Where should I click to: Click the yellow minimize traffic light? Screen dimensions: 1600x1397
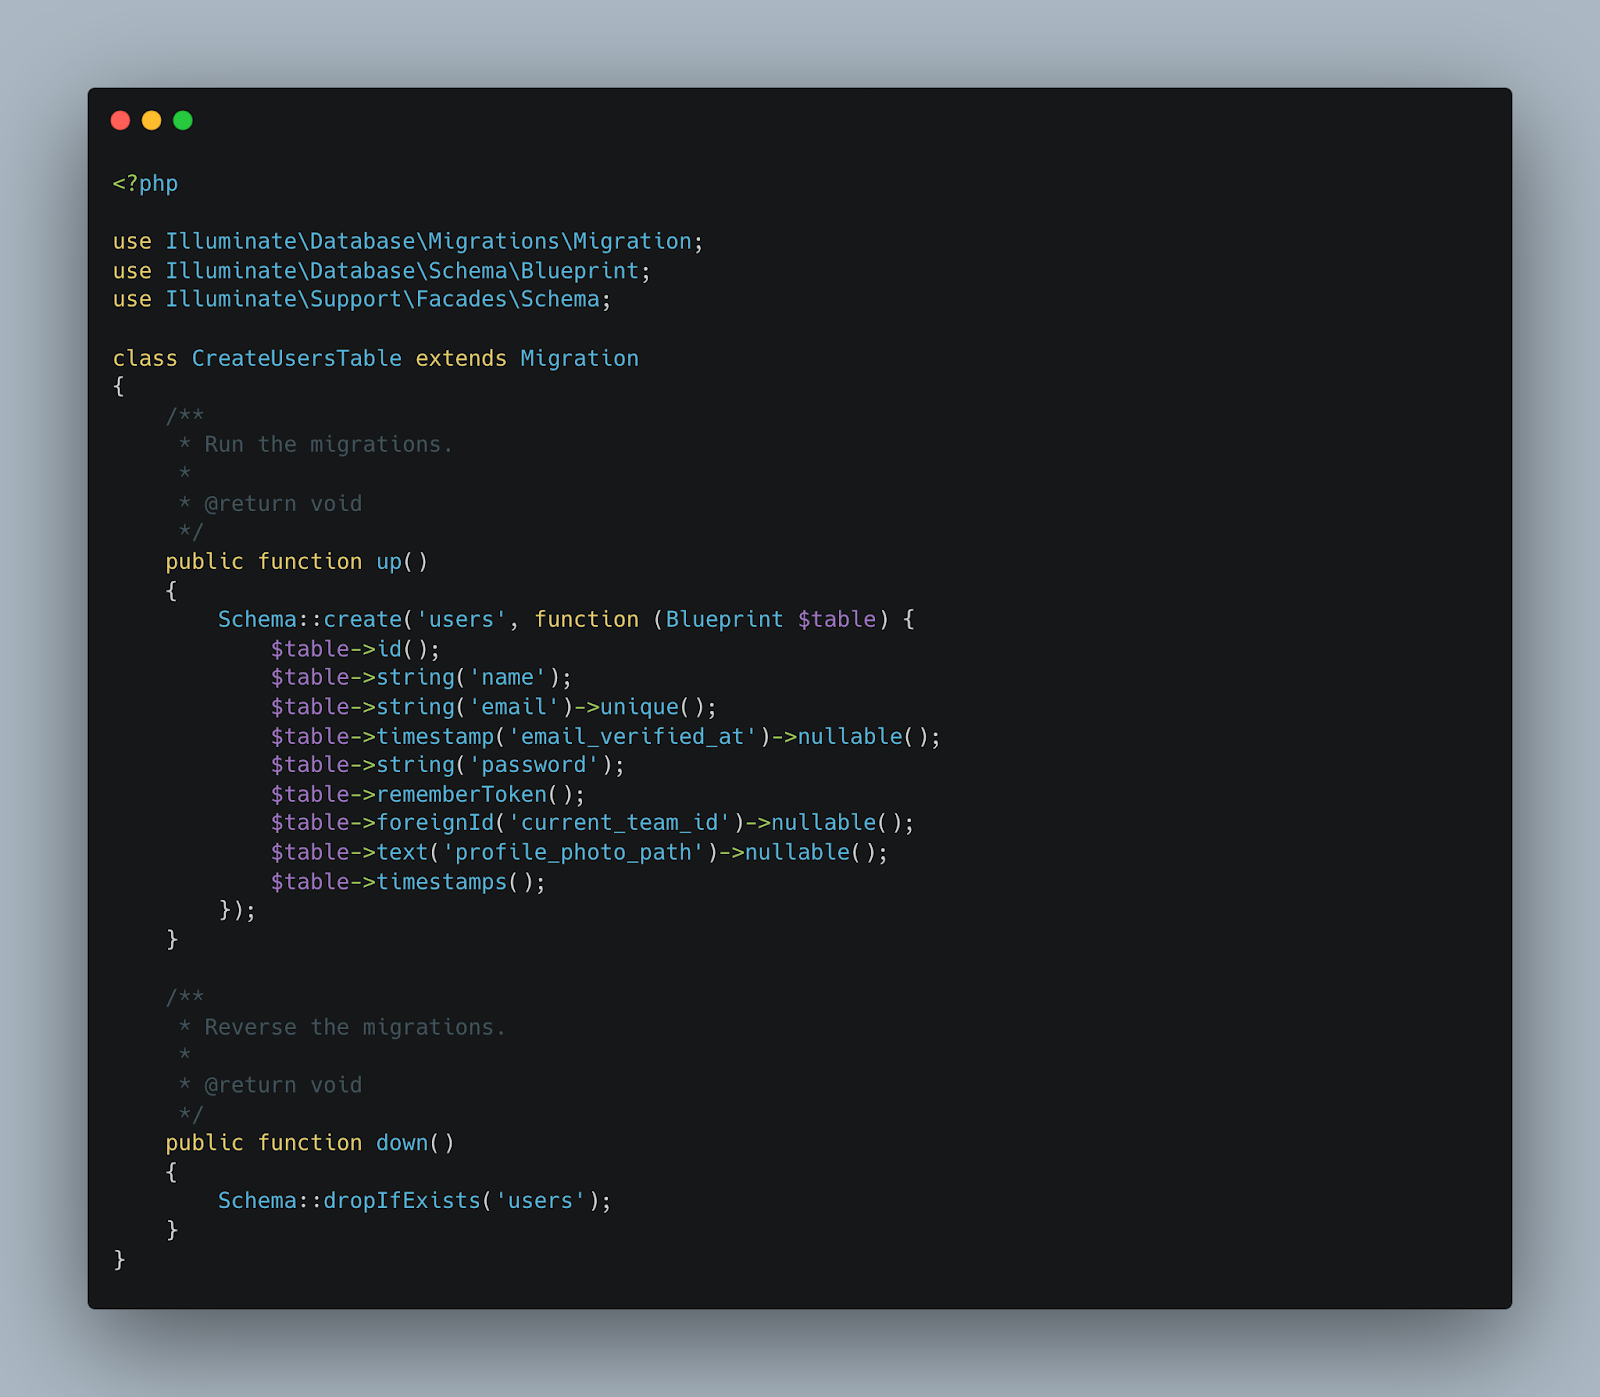(151, 120)
